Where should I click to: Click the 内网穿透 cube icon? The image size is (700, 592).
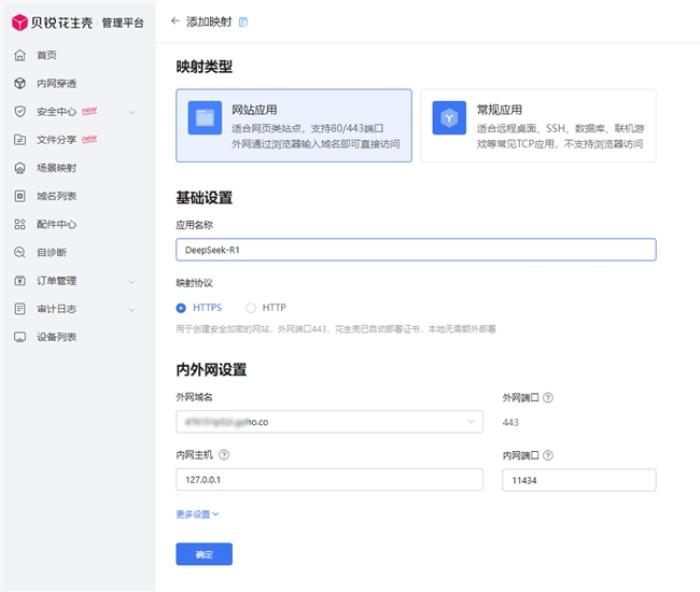click(20, 83)
